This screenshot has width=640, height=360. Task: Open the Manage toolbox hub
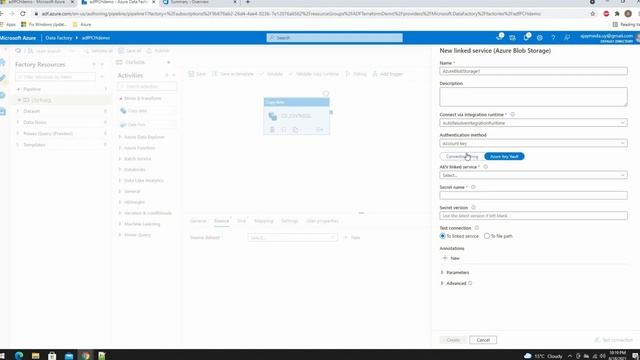3,111
